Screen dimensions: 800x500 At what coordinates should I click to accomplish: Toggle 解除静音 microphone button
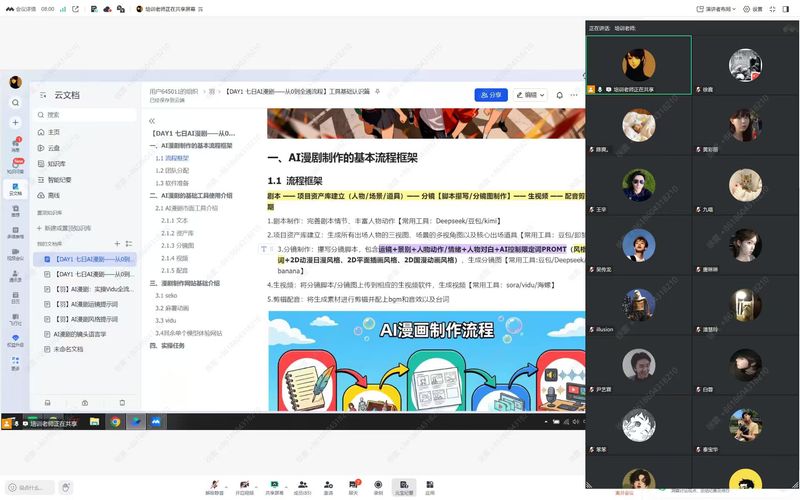pyautogui.click(x=213, y=487)
